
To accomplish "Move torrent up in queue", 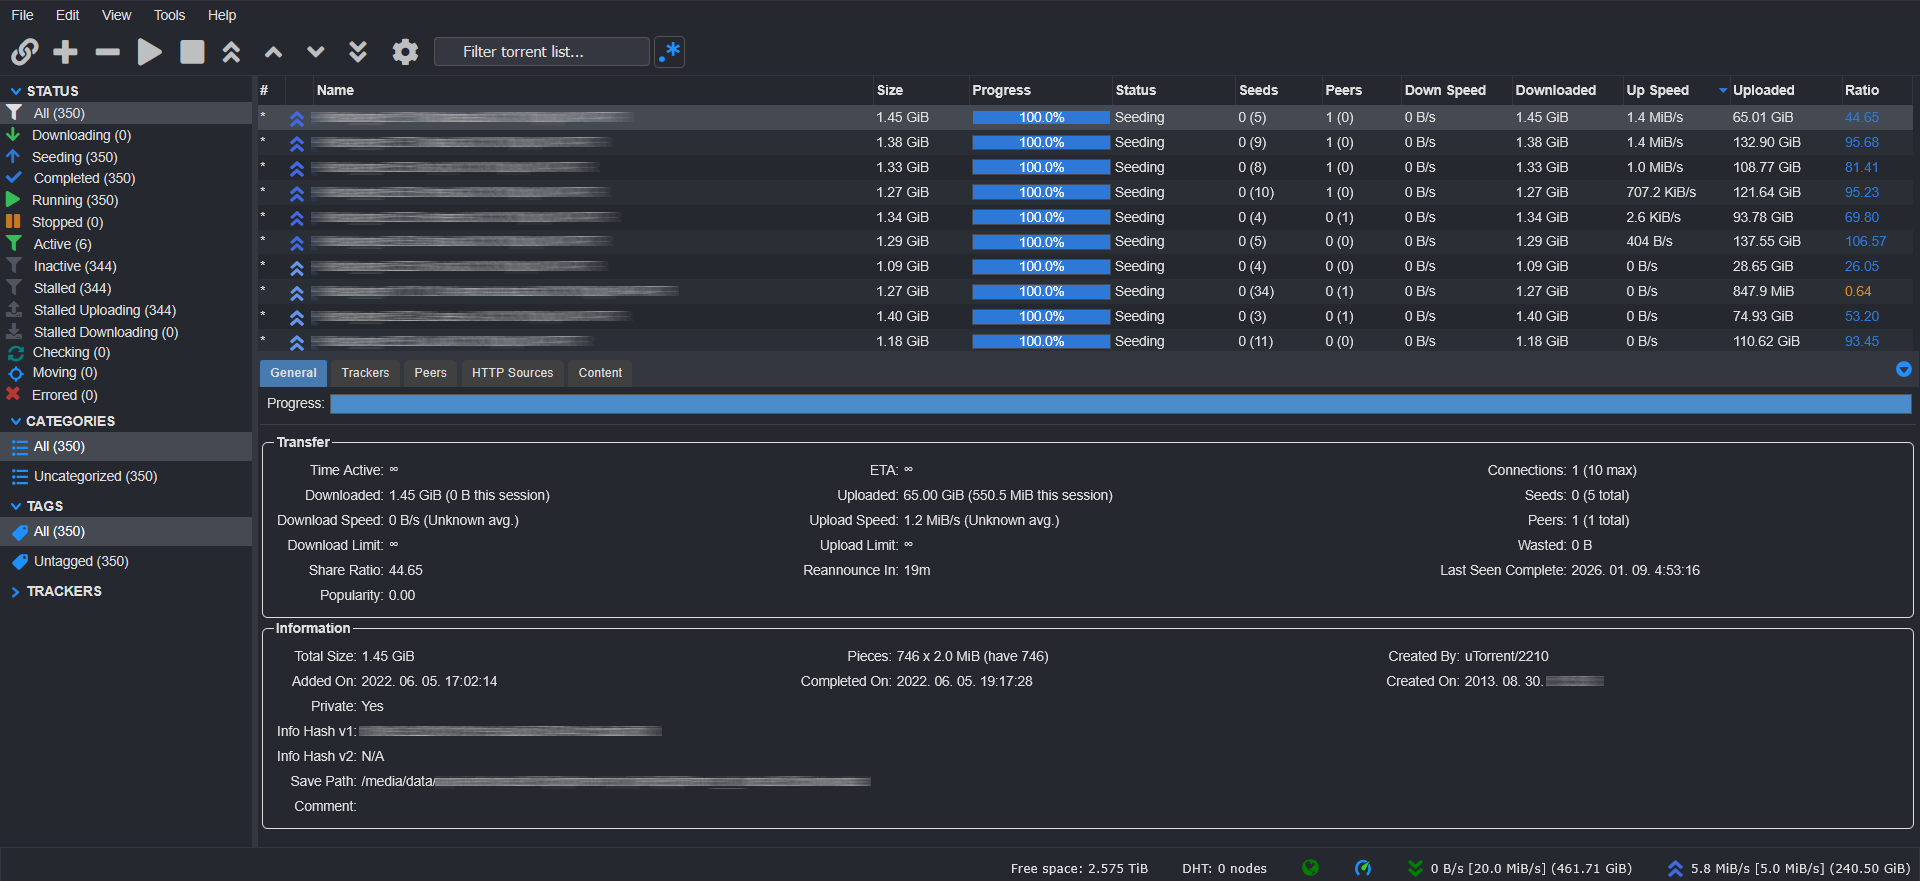I will 273,52.
